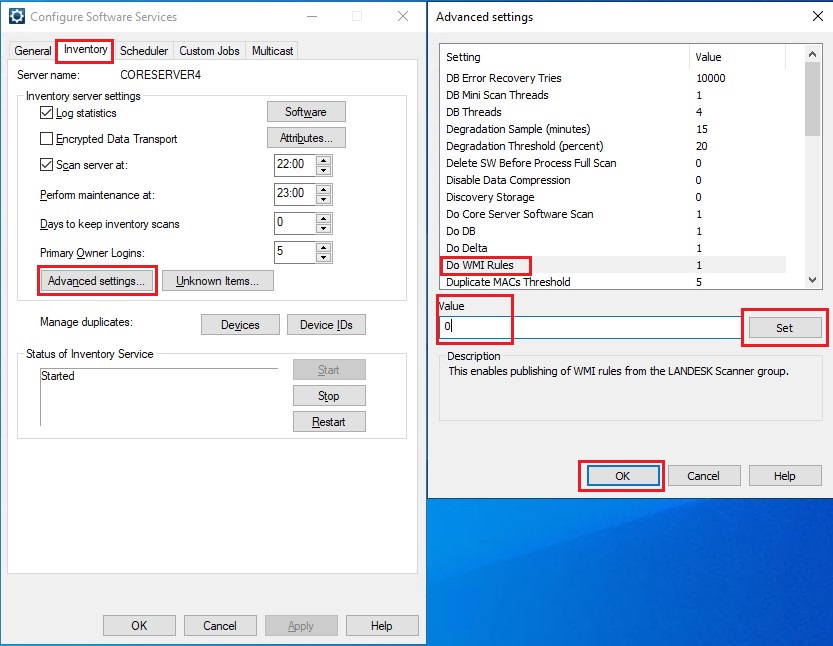Increase Days to keep inventory scans
The width and height of the screenshot is (833, 646).
tap(323, 218)
